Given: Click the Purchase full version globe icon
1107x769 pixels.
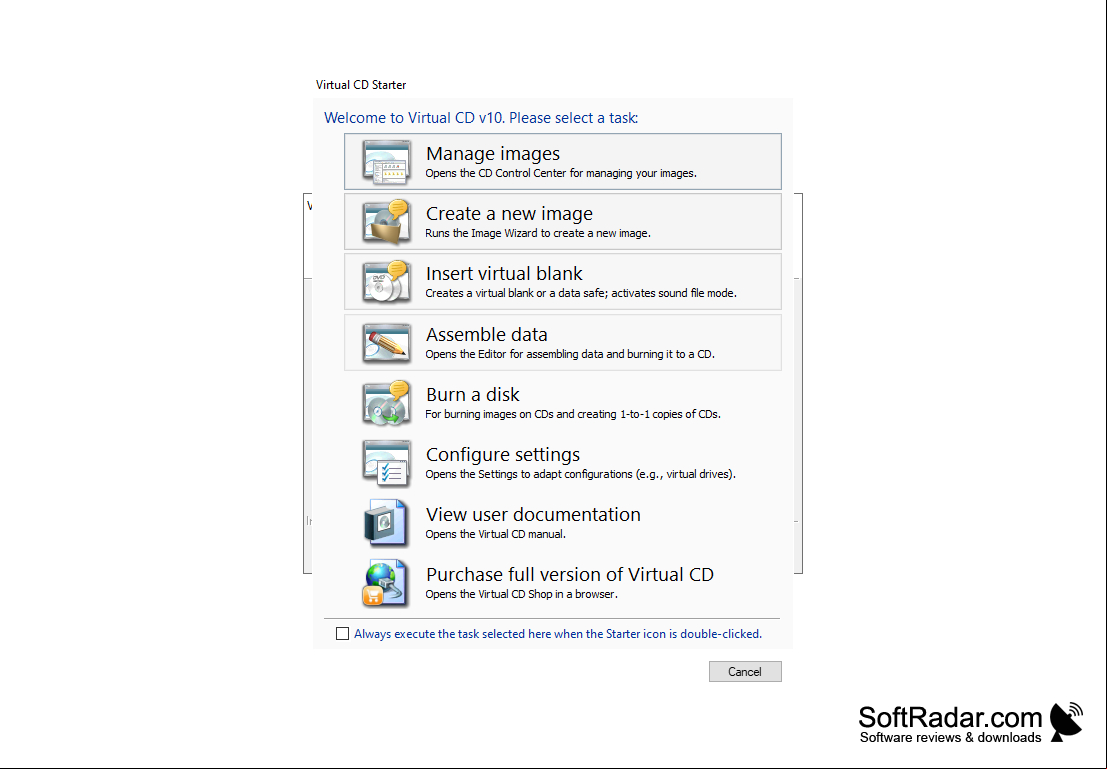Looking at the screenshot, I should pos(385,583).
